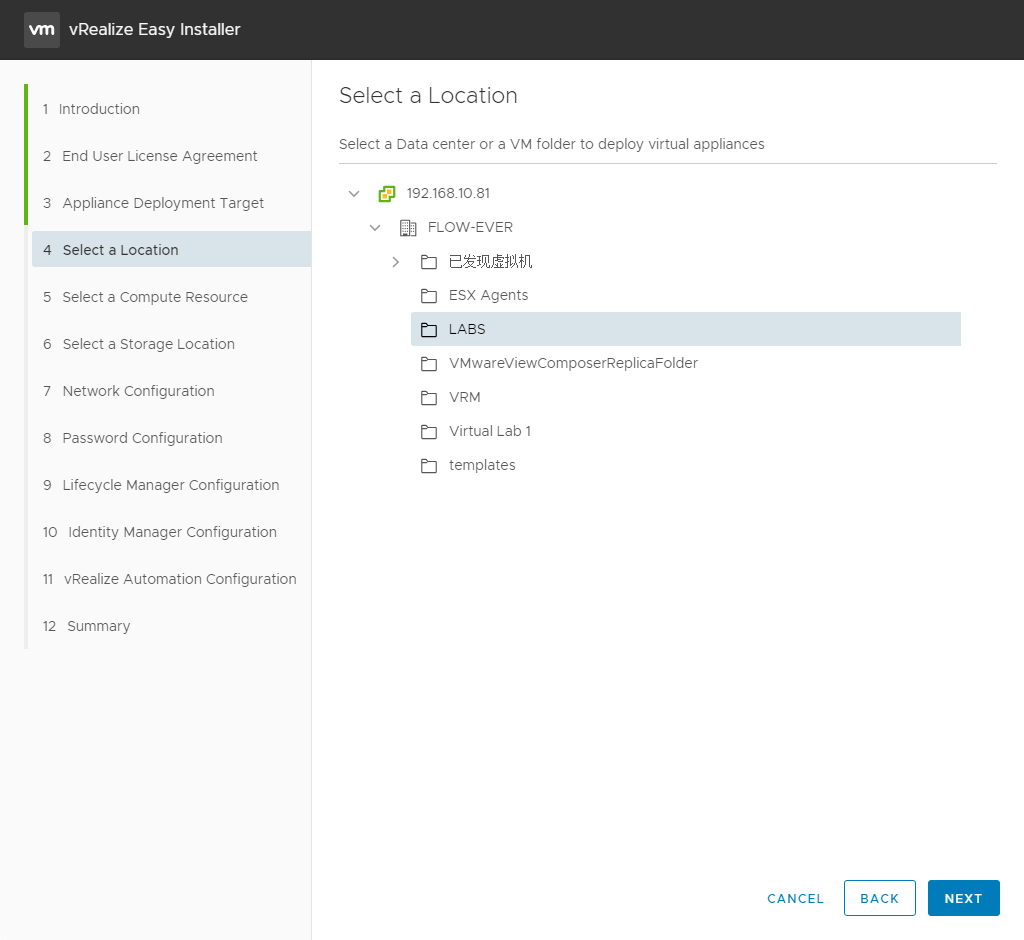Select the LABS folder

click(686, 329)
